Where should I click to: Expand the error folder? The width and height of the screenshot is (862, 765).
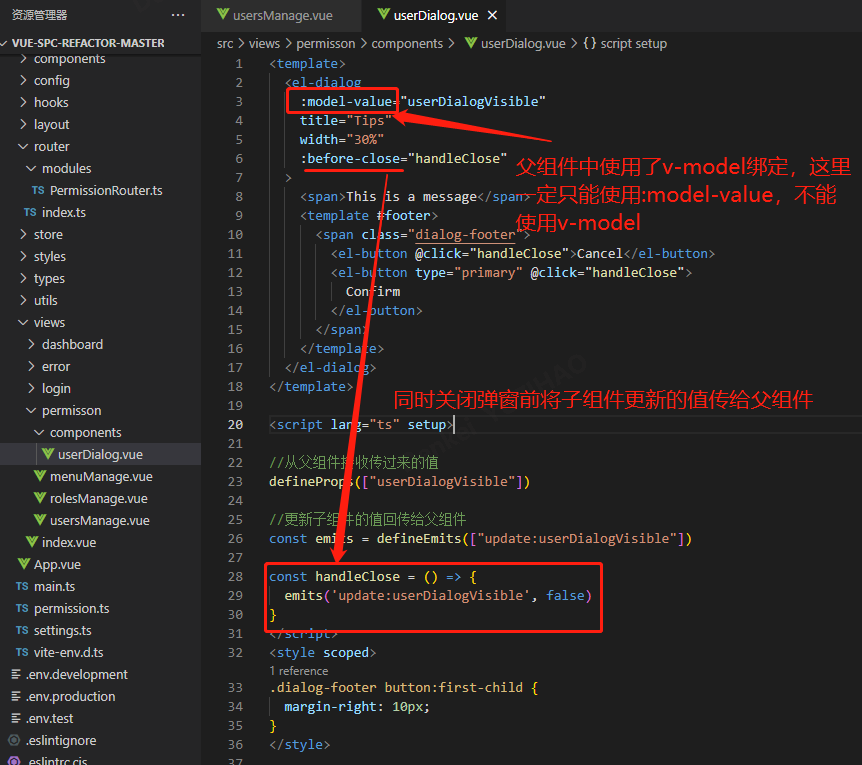(x=31, y=366)
